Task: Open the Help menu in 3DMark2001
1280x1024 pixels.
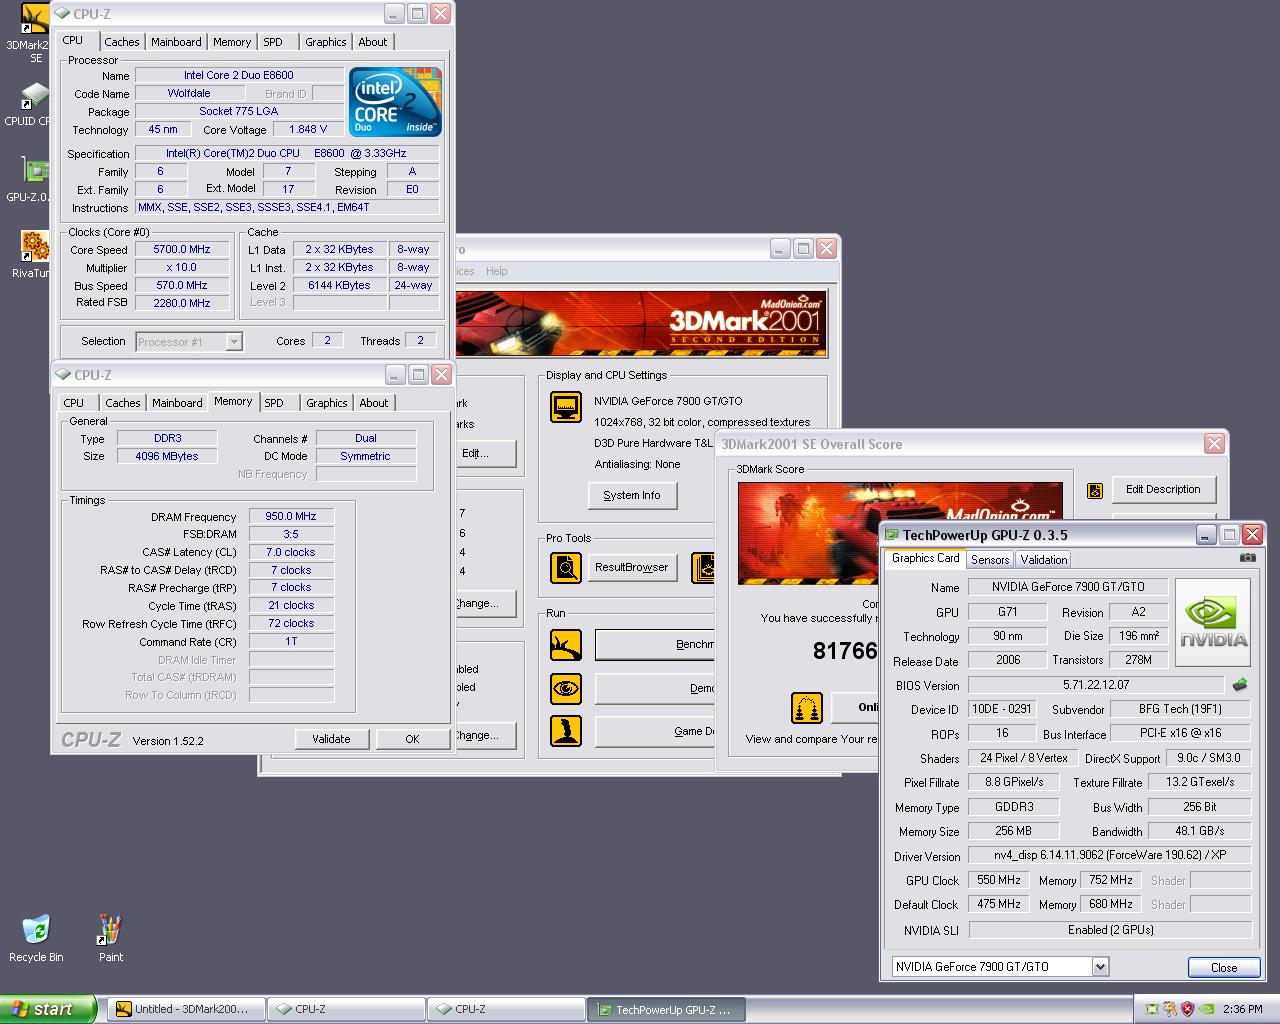Action: [x=496, y=271]
